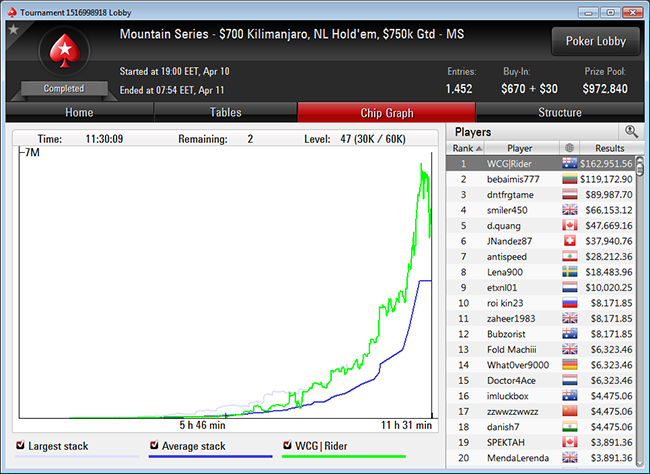Screen dimensions: 650x474
Task: Switch to the Tables tab
Action: 226,112
